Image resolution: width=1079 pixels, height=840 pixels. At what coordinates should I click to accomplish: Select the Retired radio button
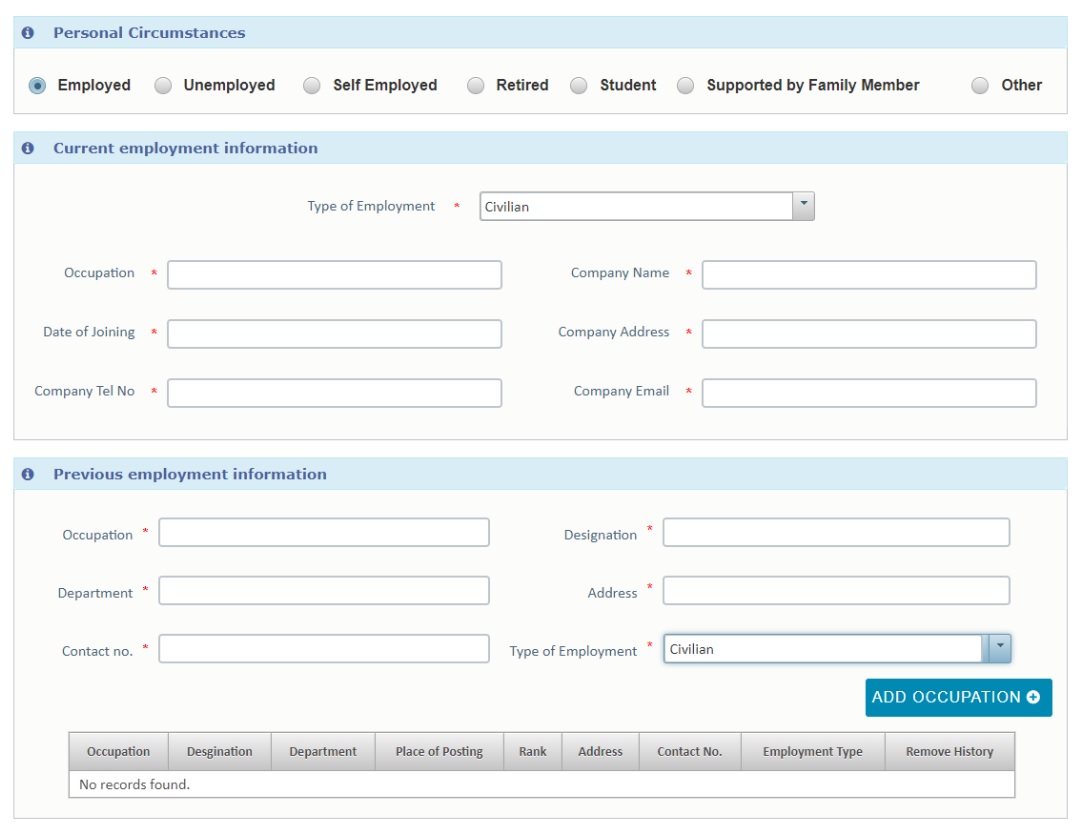pyautogui.click(x=476, y=85)
